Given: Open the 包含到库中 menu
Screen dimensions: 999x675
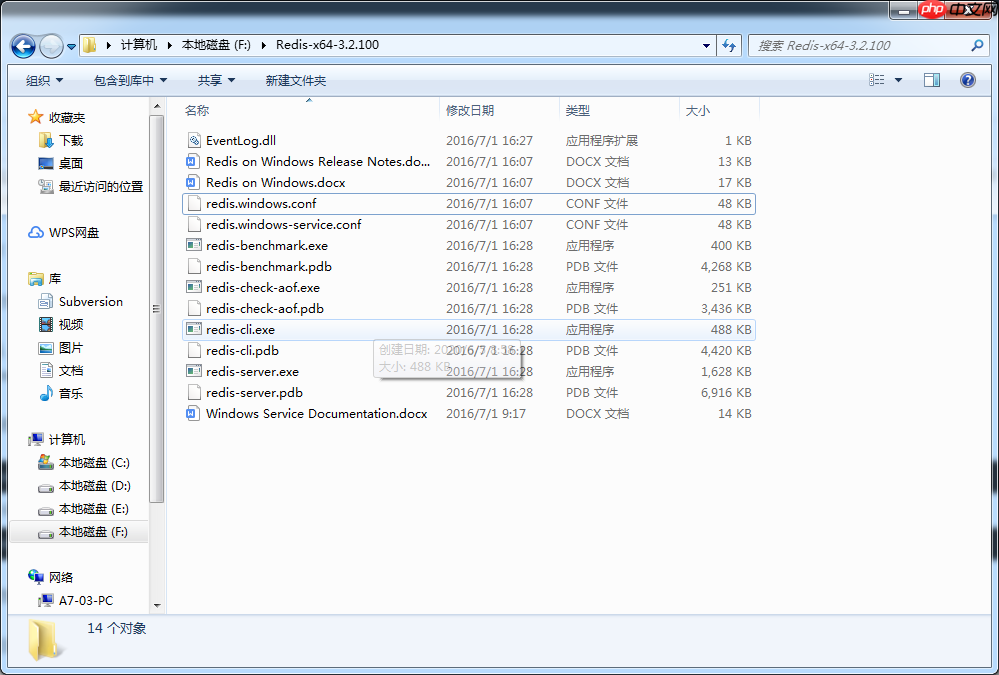Looking at the screenshot, I should pyautogui.click(x=130, y=80).
